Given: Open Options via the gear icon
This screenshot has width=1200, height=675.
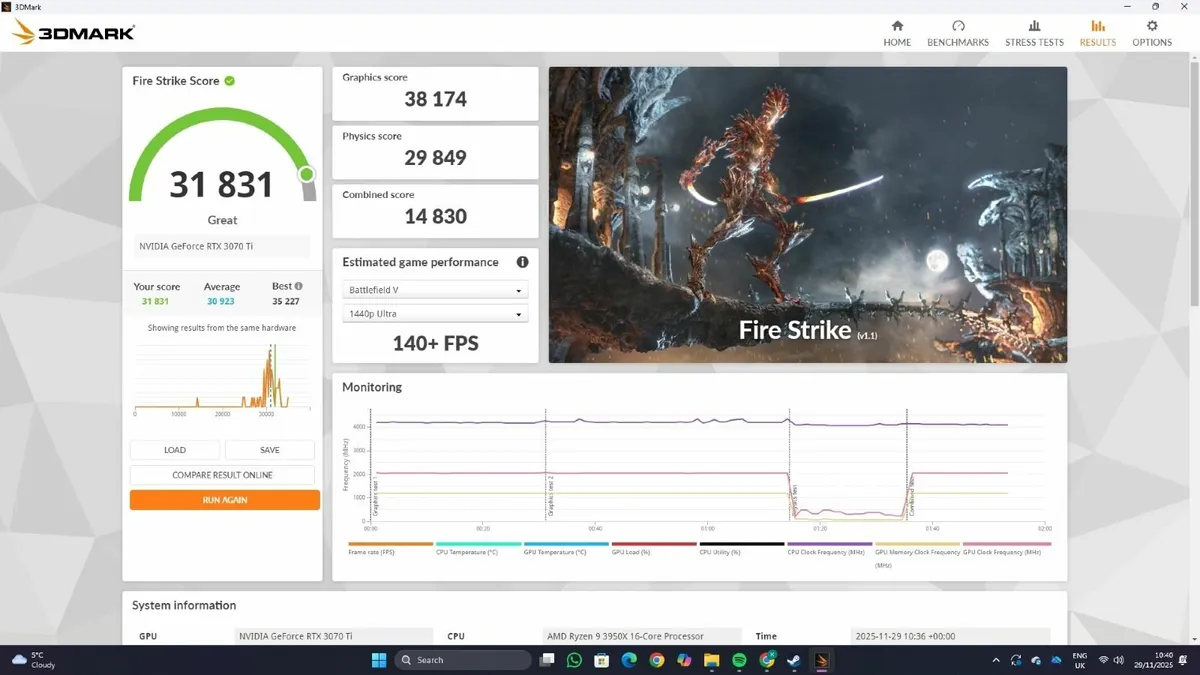Looking at the screenshot, I should point(1152,30).
